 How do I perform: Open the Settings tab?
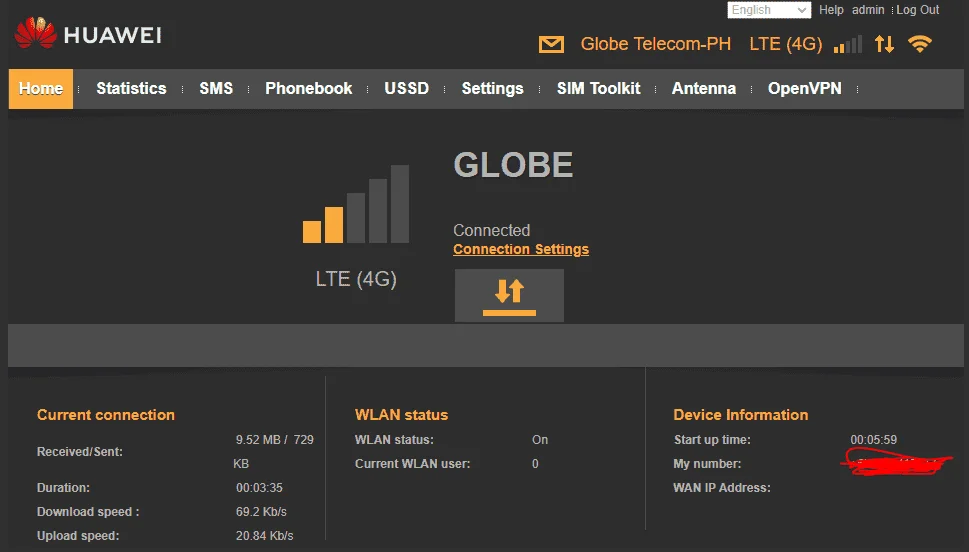(493, 89)
